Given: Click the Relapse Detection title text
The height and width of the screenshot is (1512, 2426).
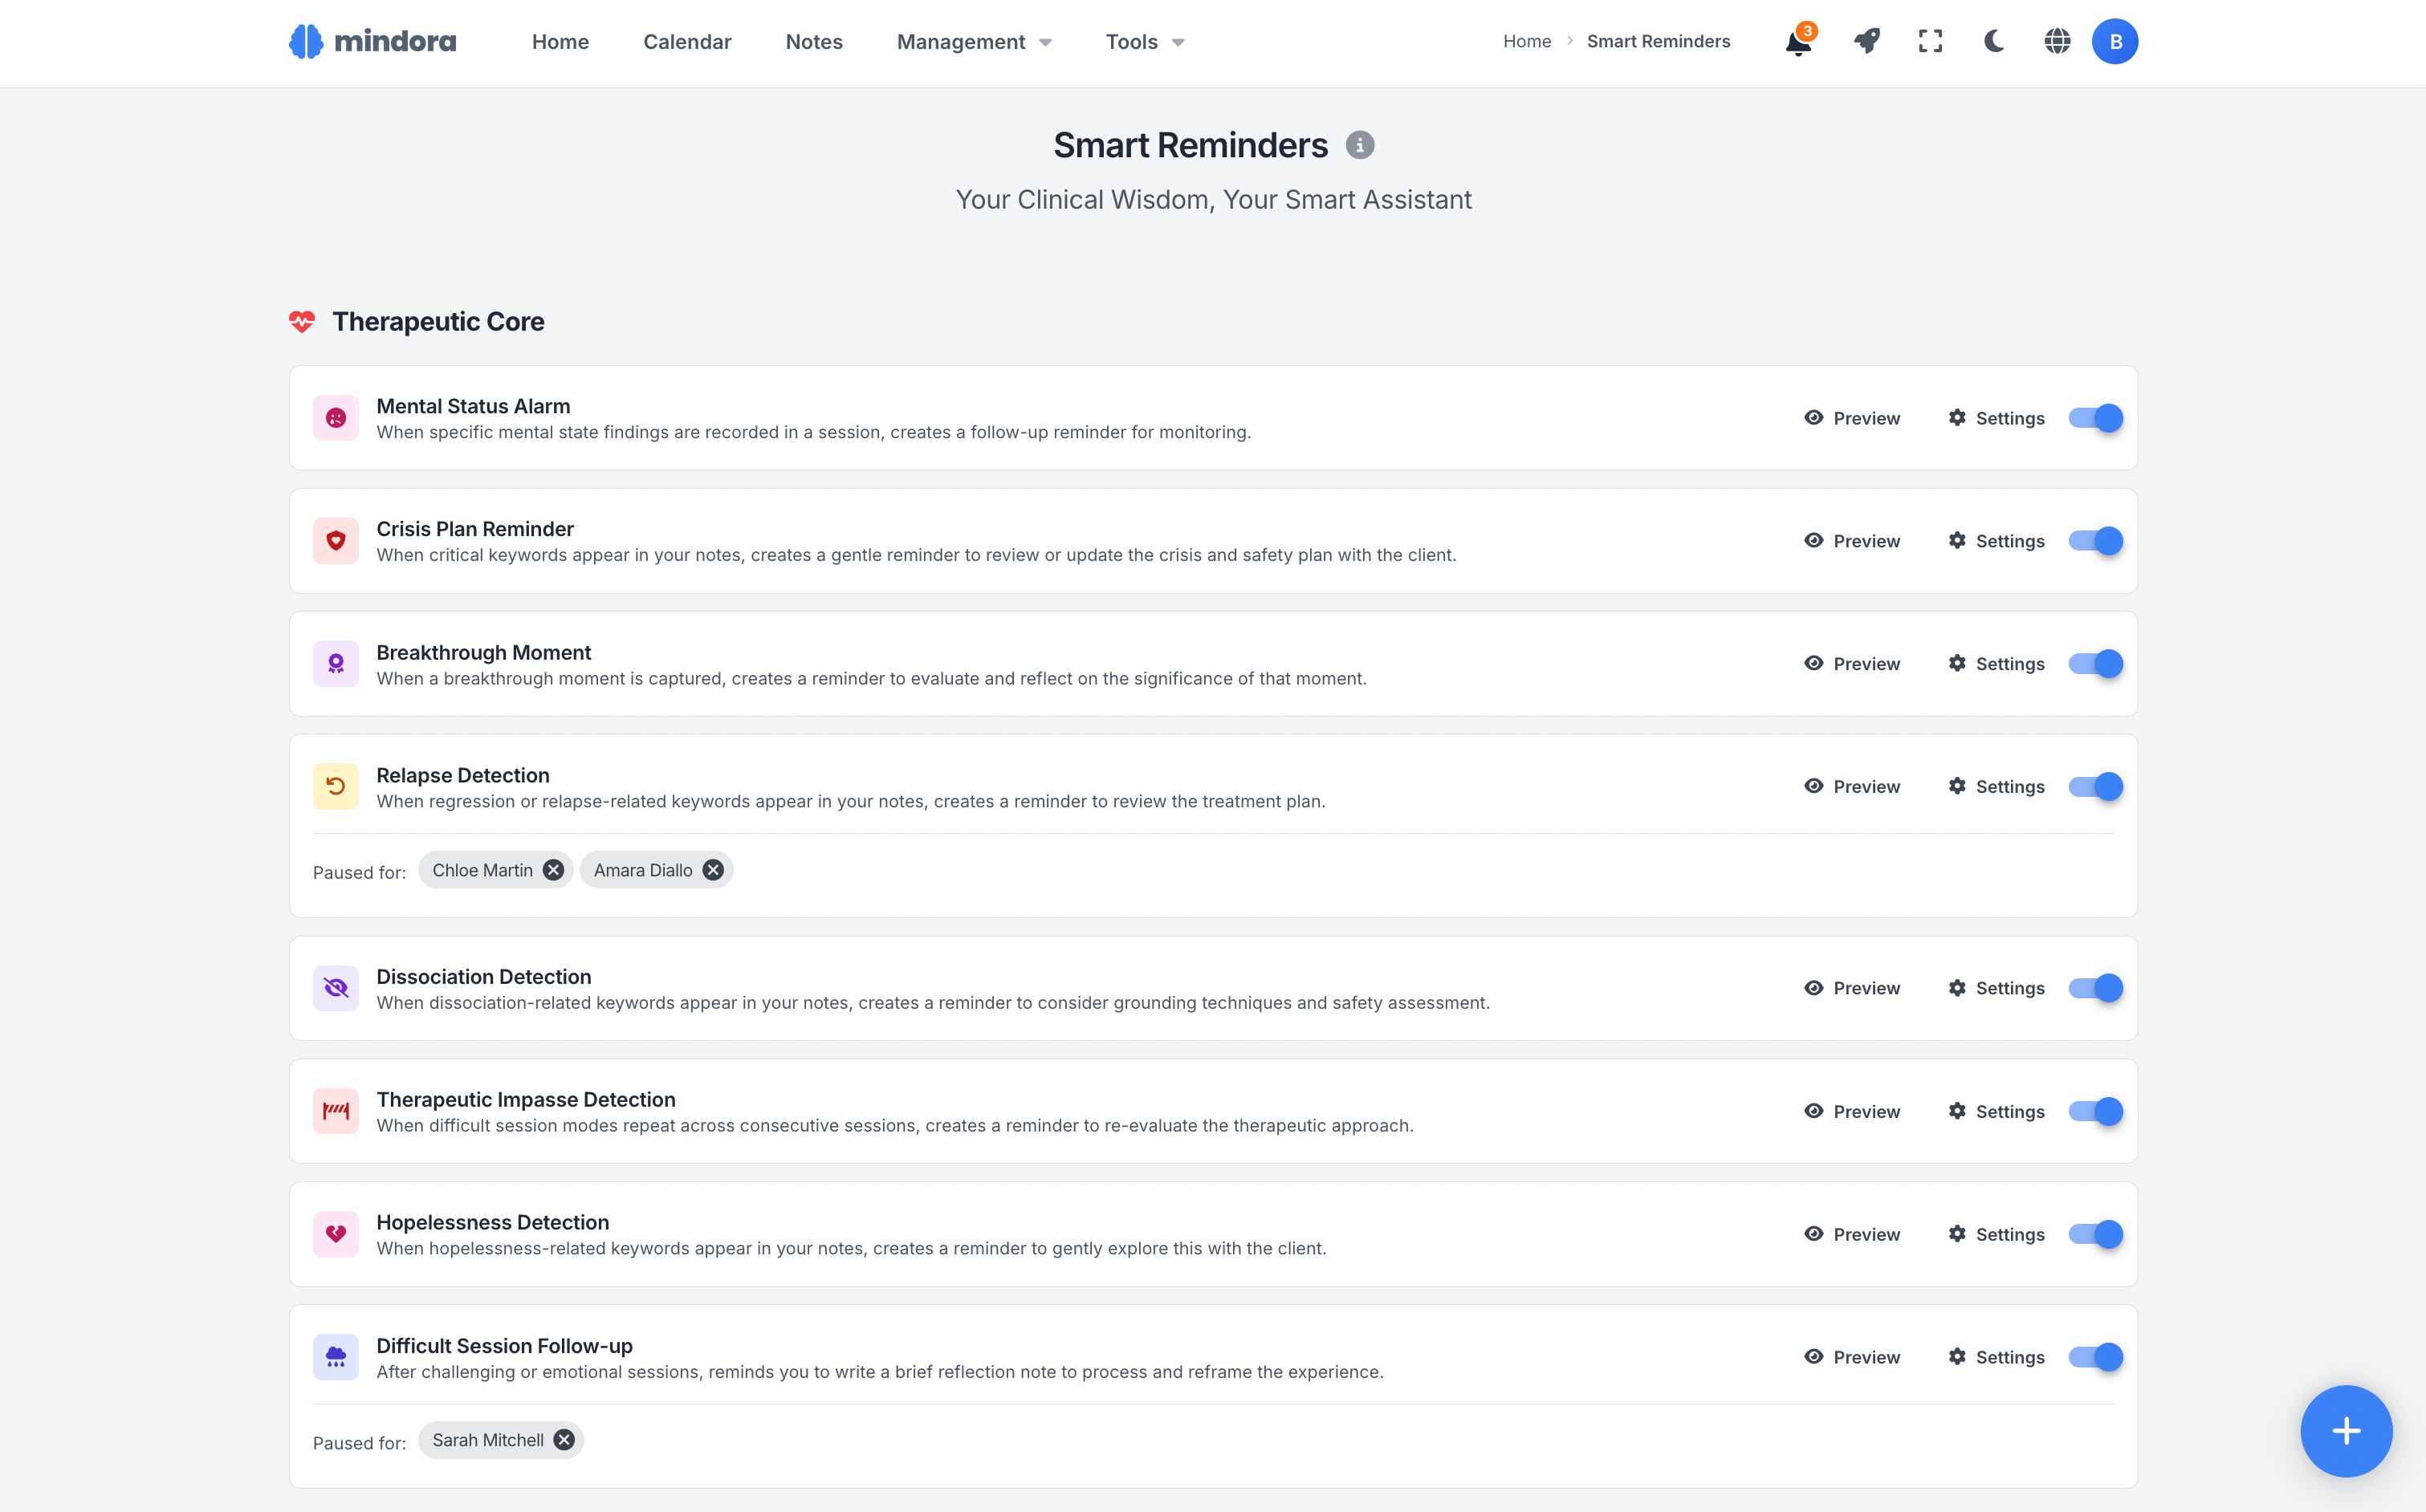Looking at the screenshot, I should 463,775.
